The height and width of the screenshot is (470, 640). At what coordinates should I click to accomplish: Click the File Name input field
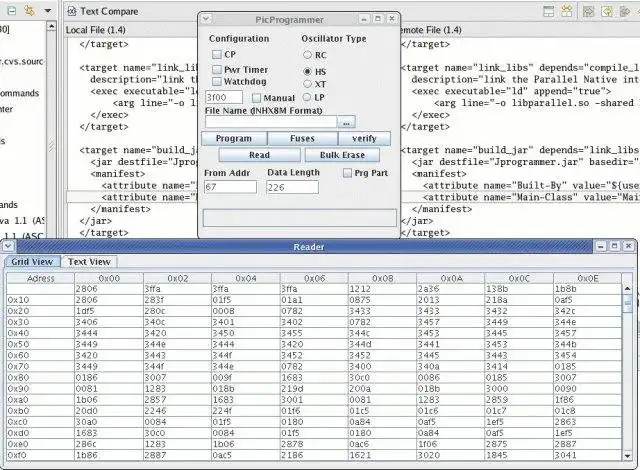pyautogui.click(x=271, y=122)
